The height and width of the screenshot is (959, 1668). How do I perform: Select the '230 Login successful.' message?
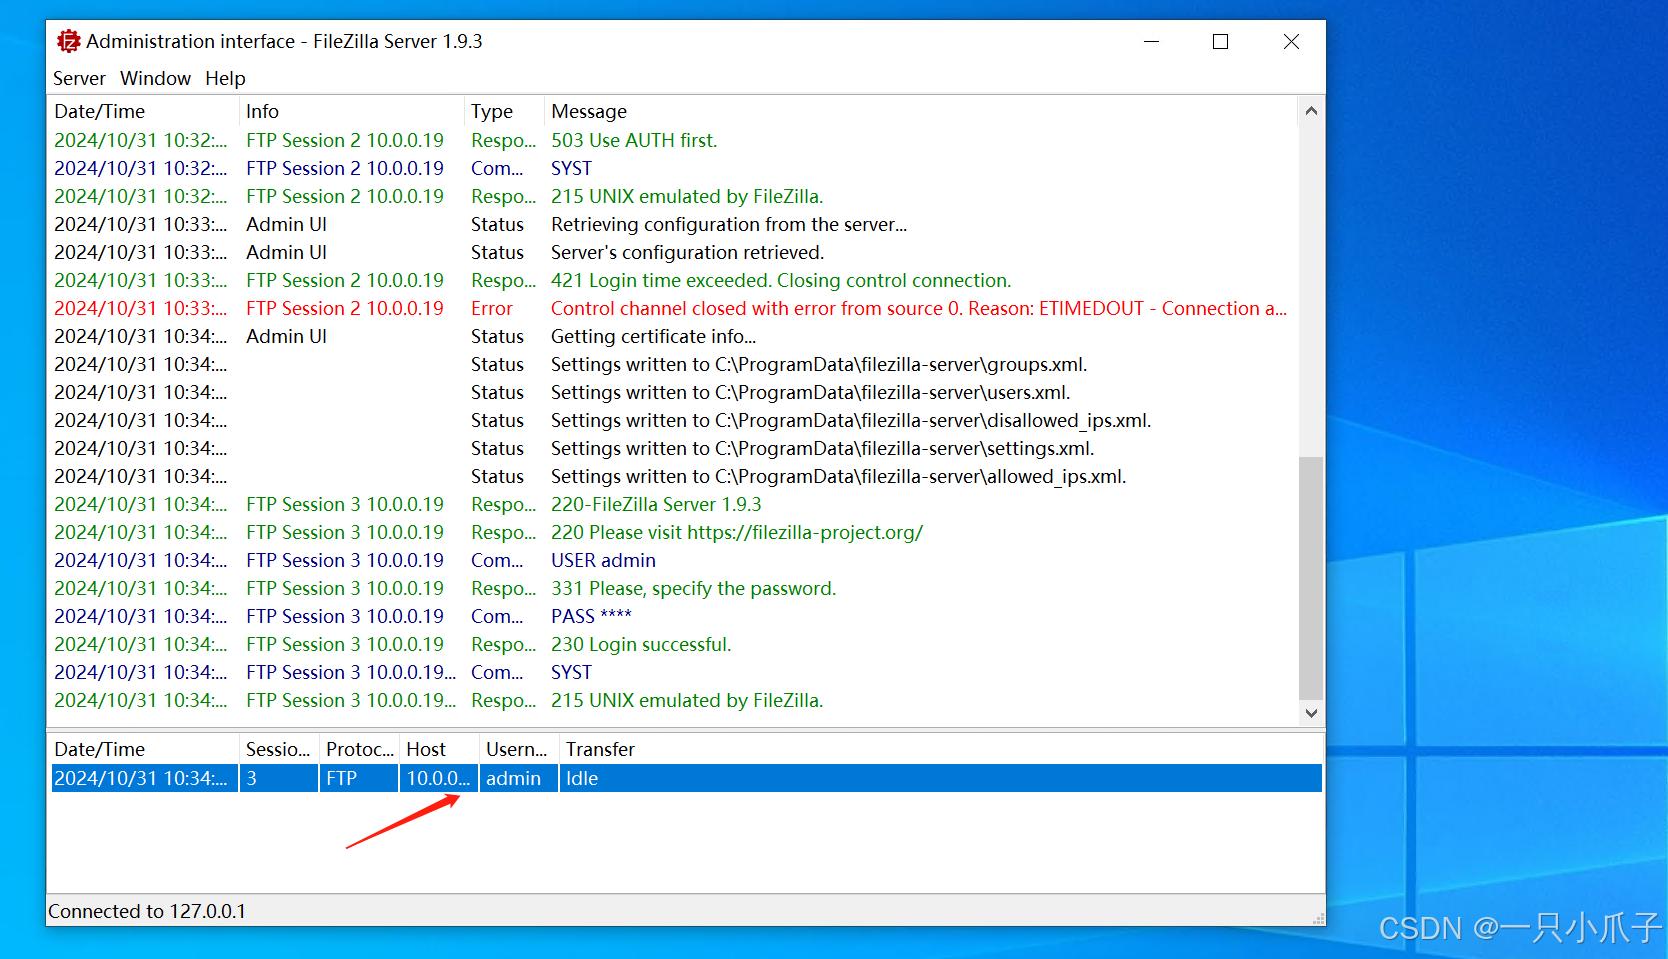tap(641, 644)
